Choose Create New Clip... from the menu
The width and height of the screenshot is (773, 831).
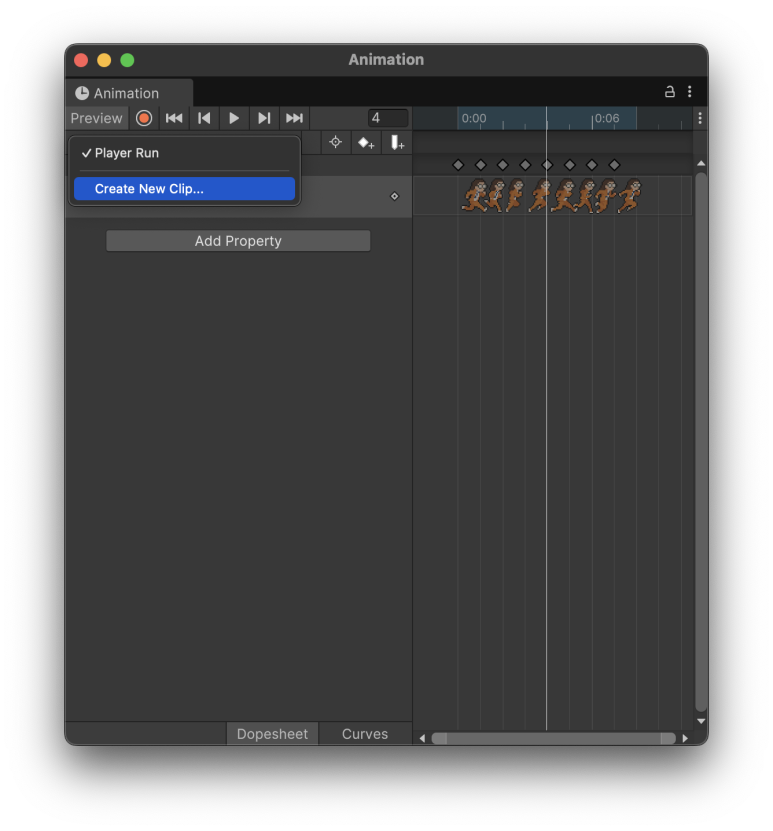pos(184,189)
